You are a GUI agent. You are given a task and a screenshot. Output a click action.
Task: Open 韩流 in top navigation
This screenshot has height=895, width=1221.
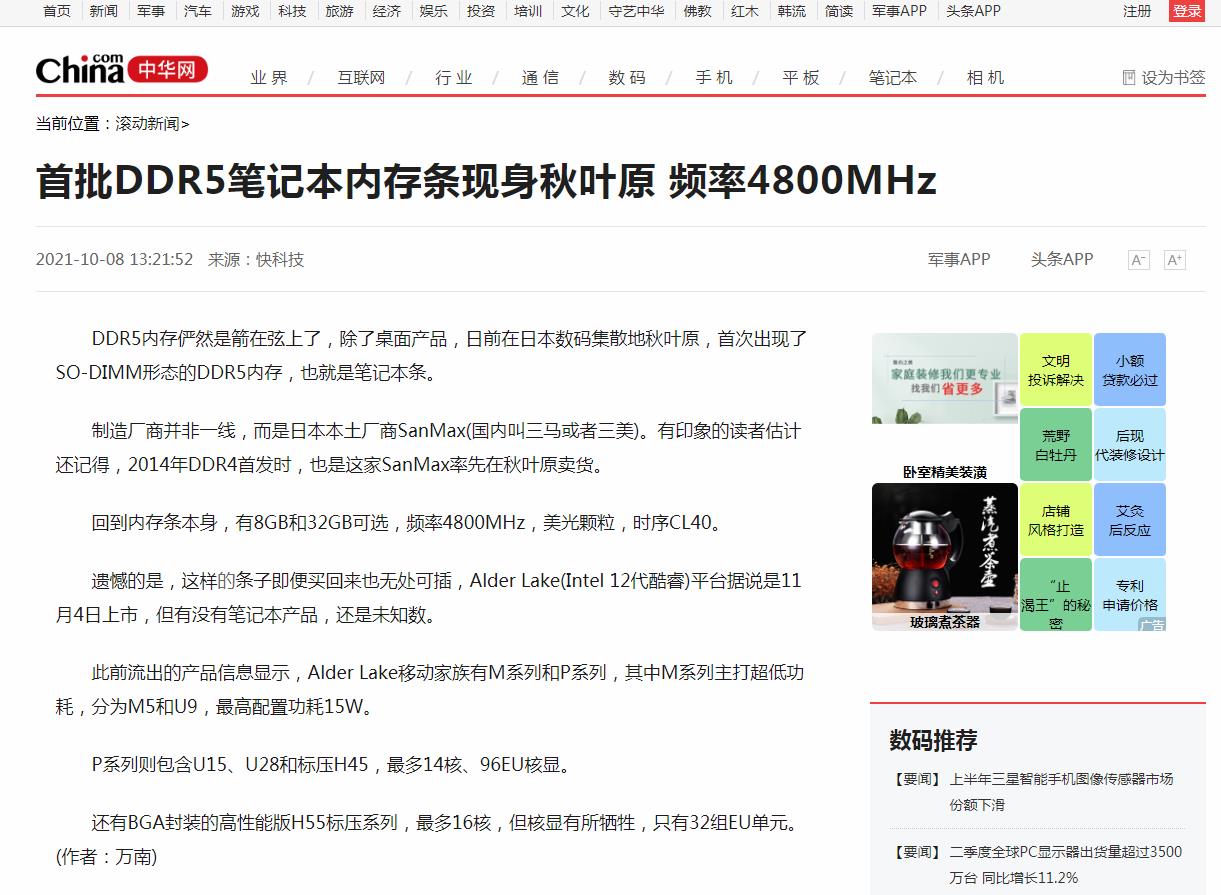pyautogui.click(x=792, y=11)
